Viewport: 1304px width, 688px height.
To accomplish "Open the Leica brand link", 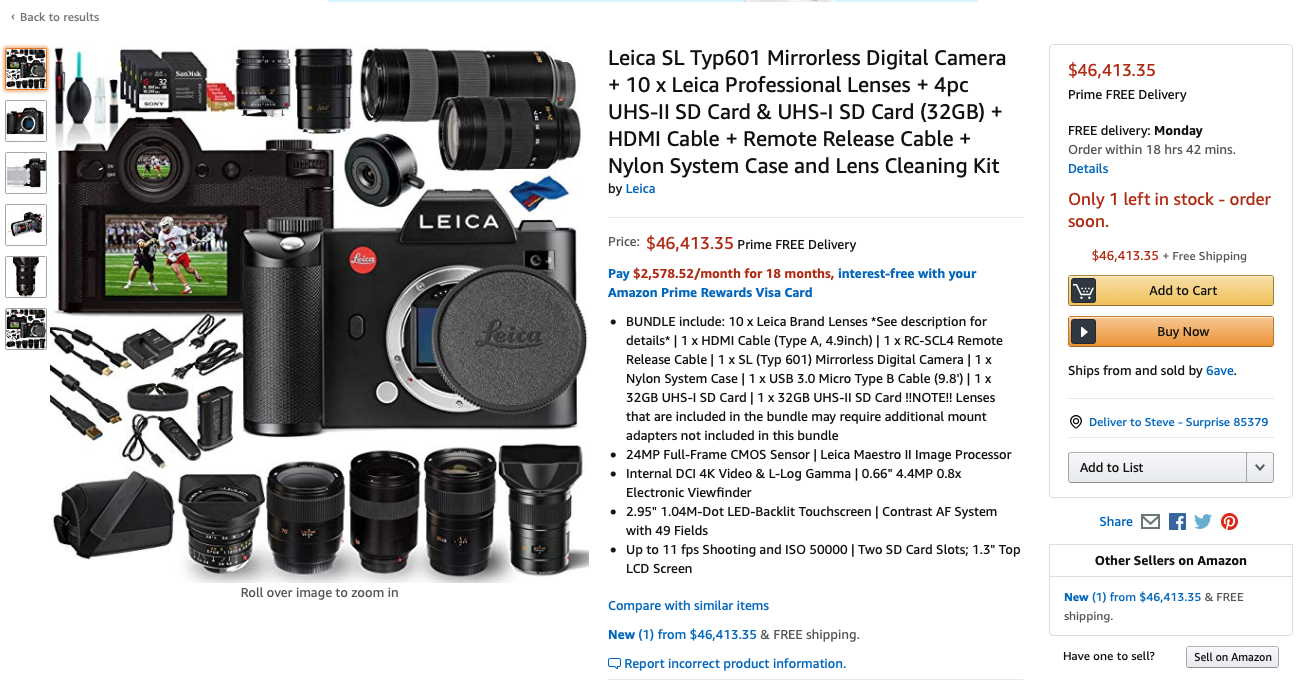I will 640,188.
